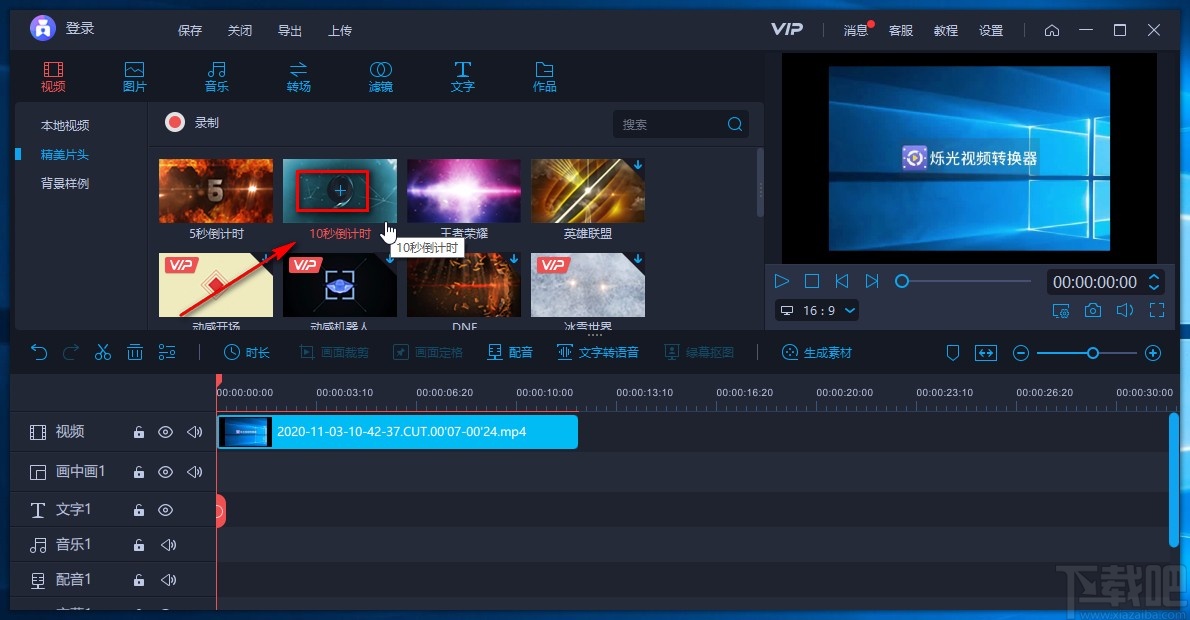The width and height of the screenshot is (1190, 620).
Task: Open the 滤镜 tab
Action: [380, 76]
